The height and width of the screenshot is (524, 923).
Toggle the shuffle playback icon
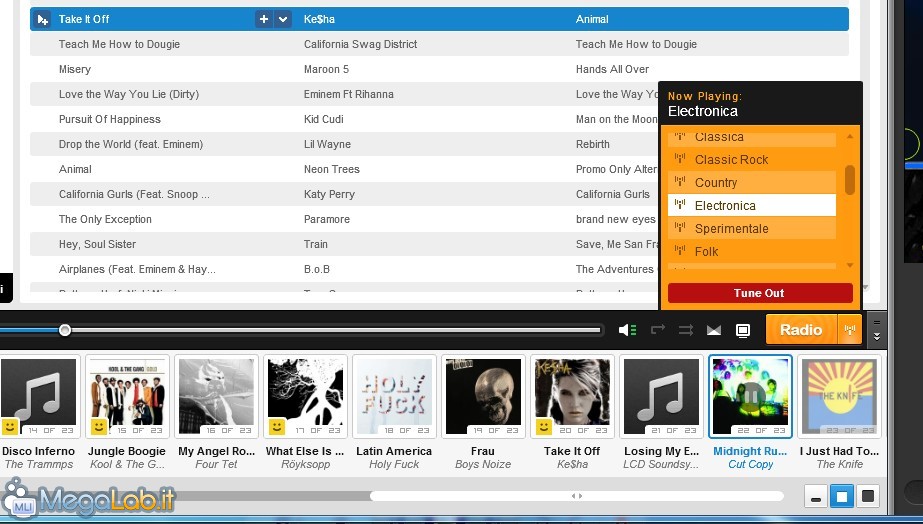[686, 330]
